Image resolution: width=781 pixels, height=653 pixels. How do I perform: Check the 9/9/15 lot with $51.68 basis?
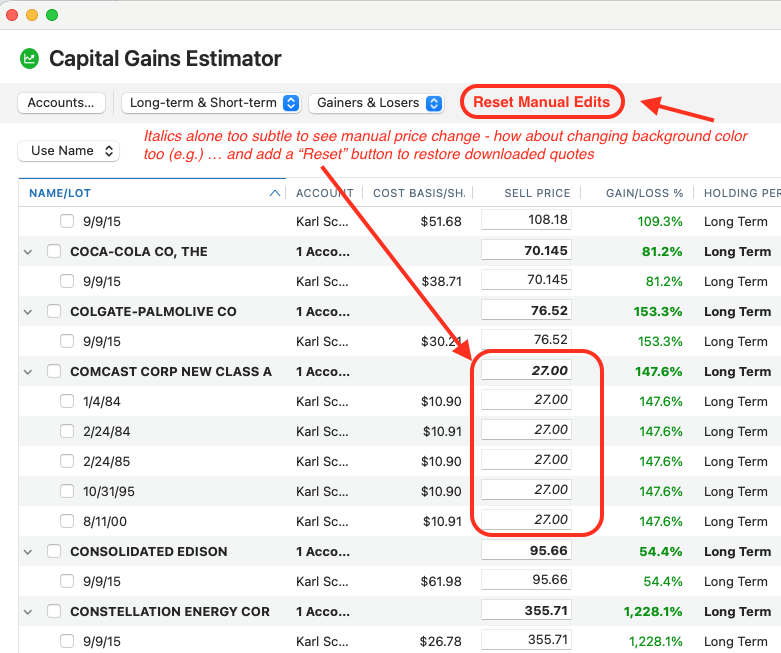pyautogui.click(x=67, y=221)
